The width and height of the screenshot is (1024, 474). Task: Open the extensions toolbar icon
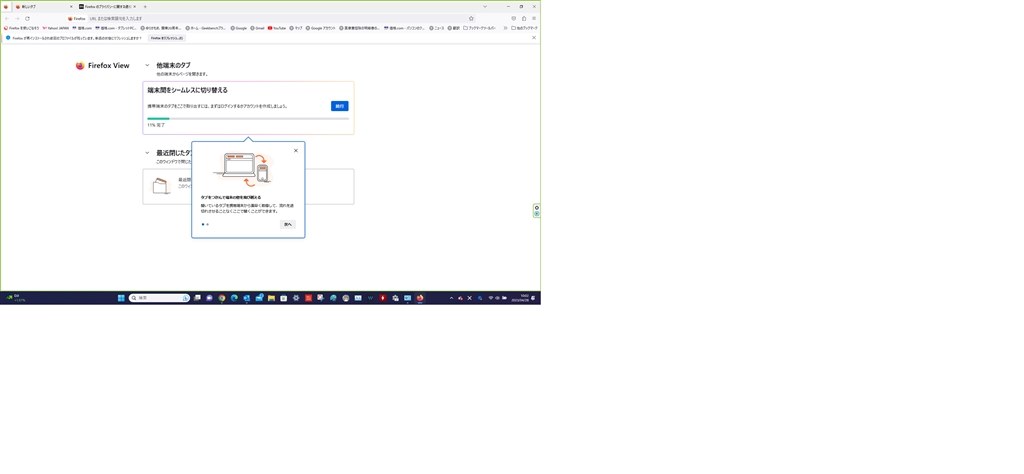coord(524,18)
